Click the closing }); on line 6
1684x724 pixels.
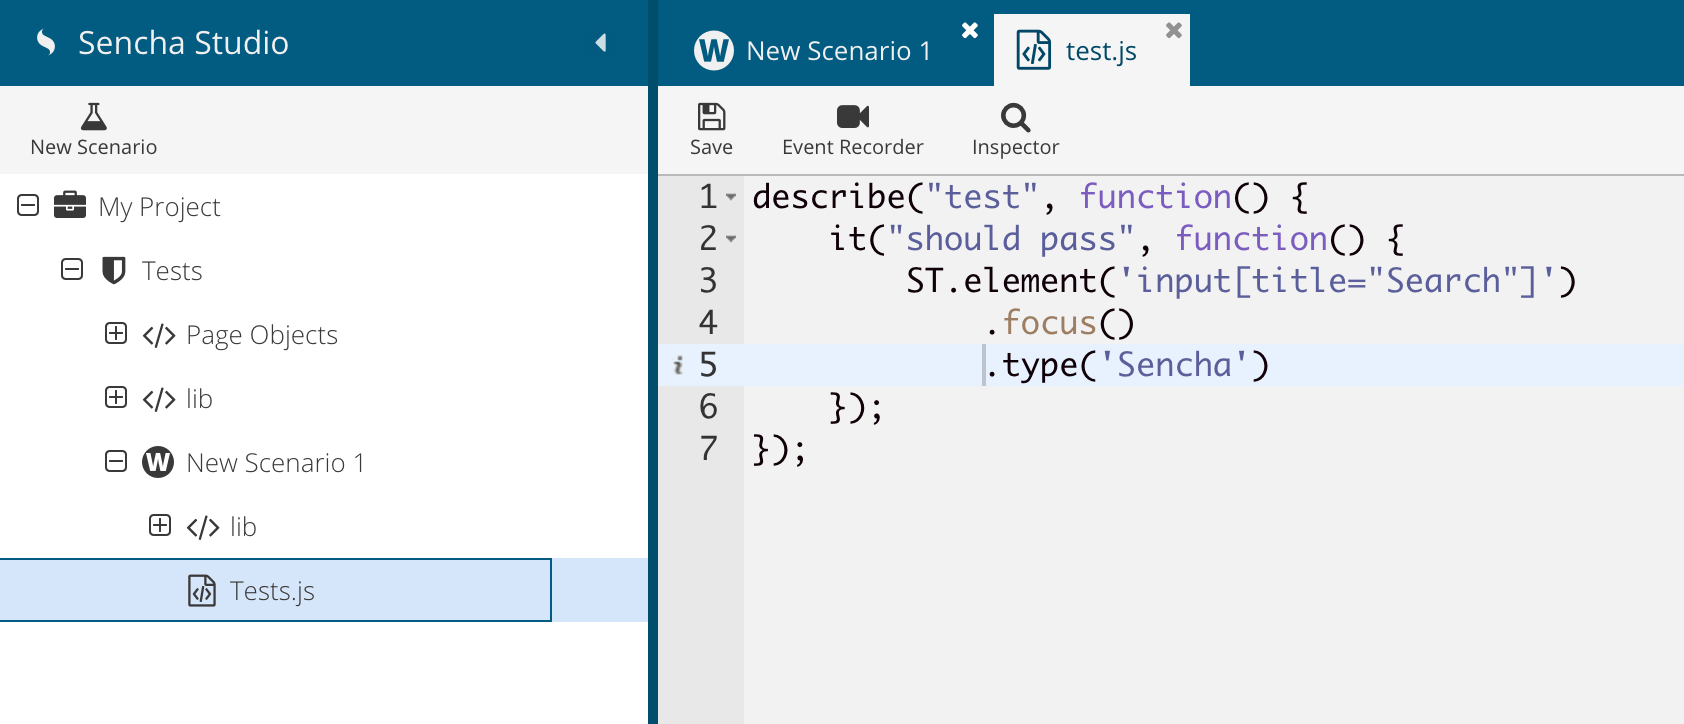857,407
